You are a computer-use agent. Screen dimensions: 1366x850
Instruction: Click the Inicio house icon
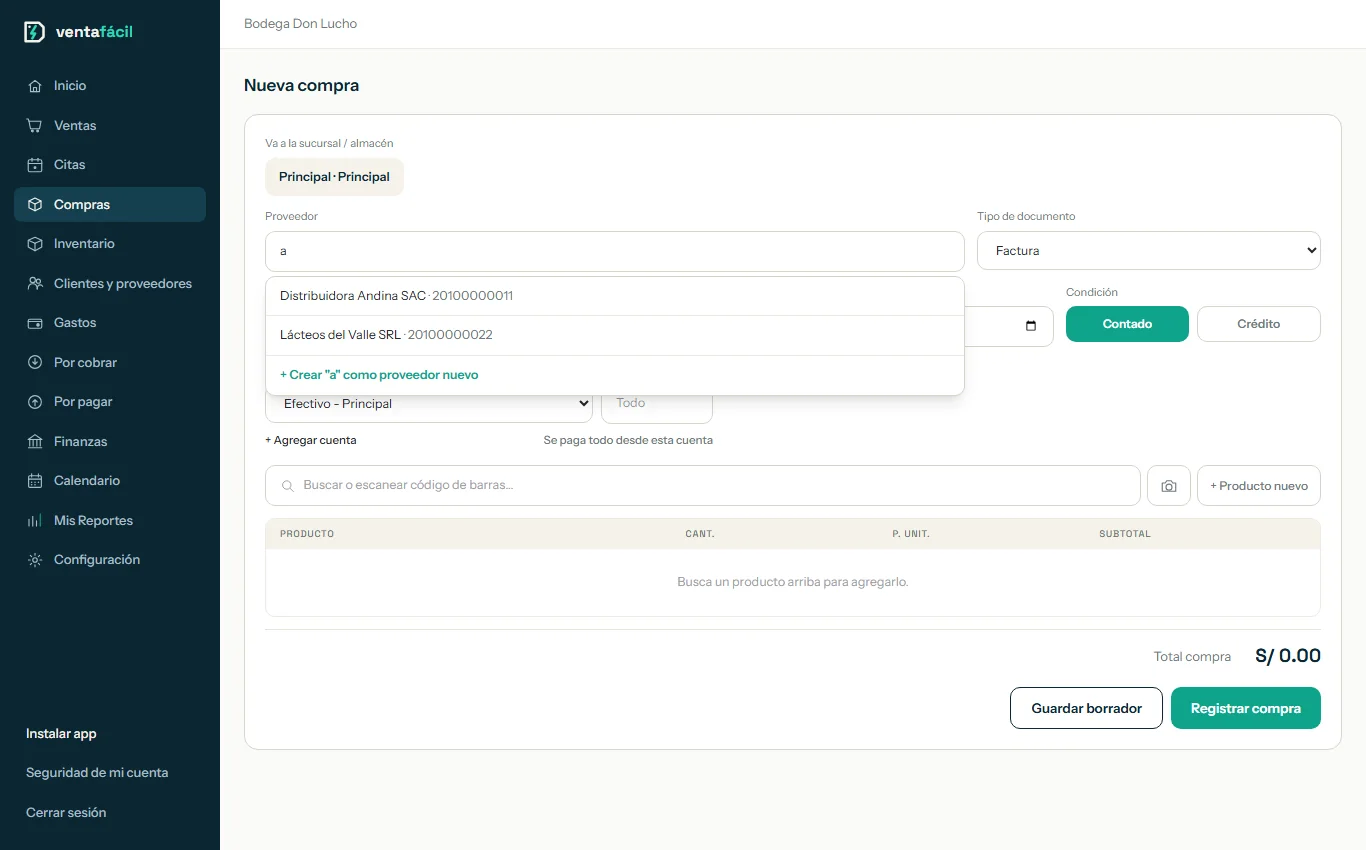point(35,86)
